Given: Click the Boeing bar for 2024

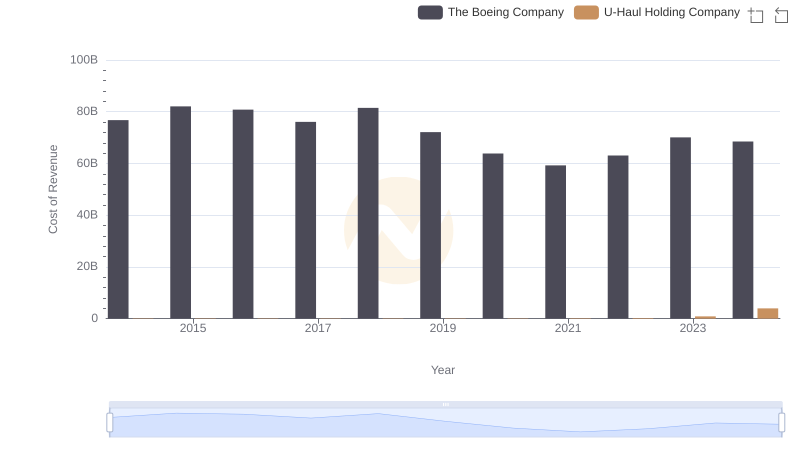Looking at the screenshot, I should (x=743, y=230).
